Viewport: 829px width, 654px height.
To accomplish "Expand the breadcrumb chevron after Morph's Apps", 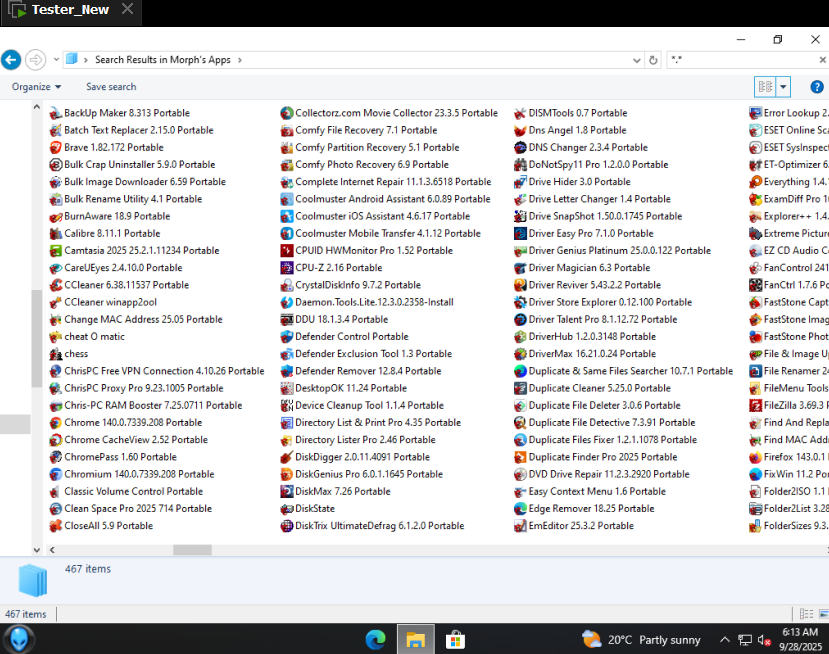I will [x=240, y=60].
